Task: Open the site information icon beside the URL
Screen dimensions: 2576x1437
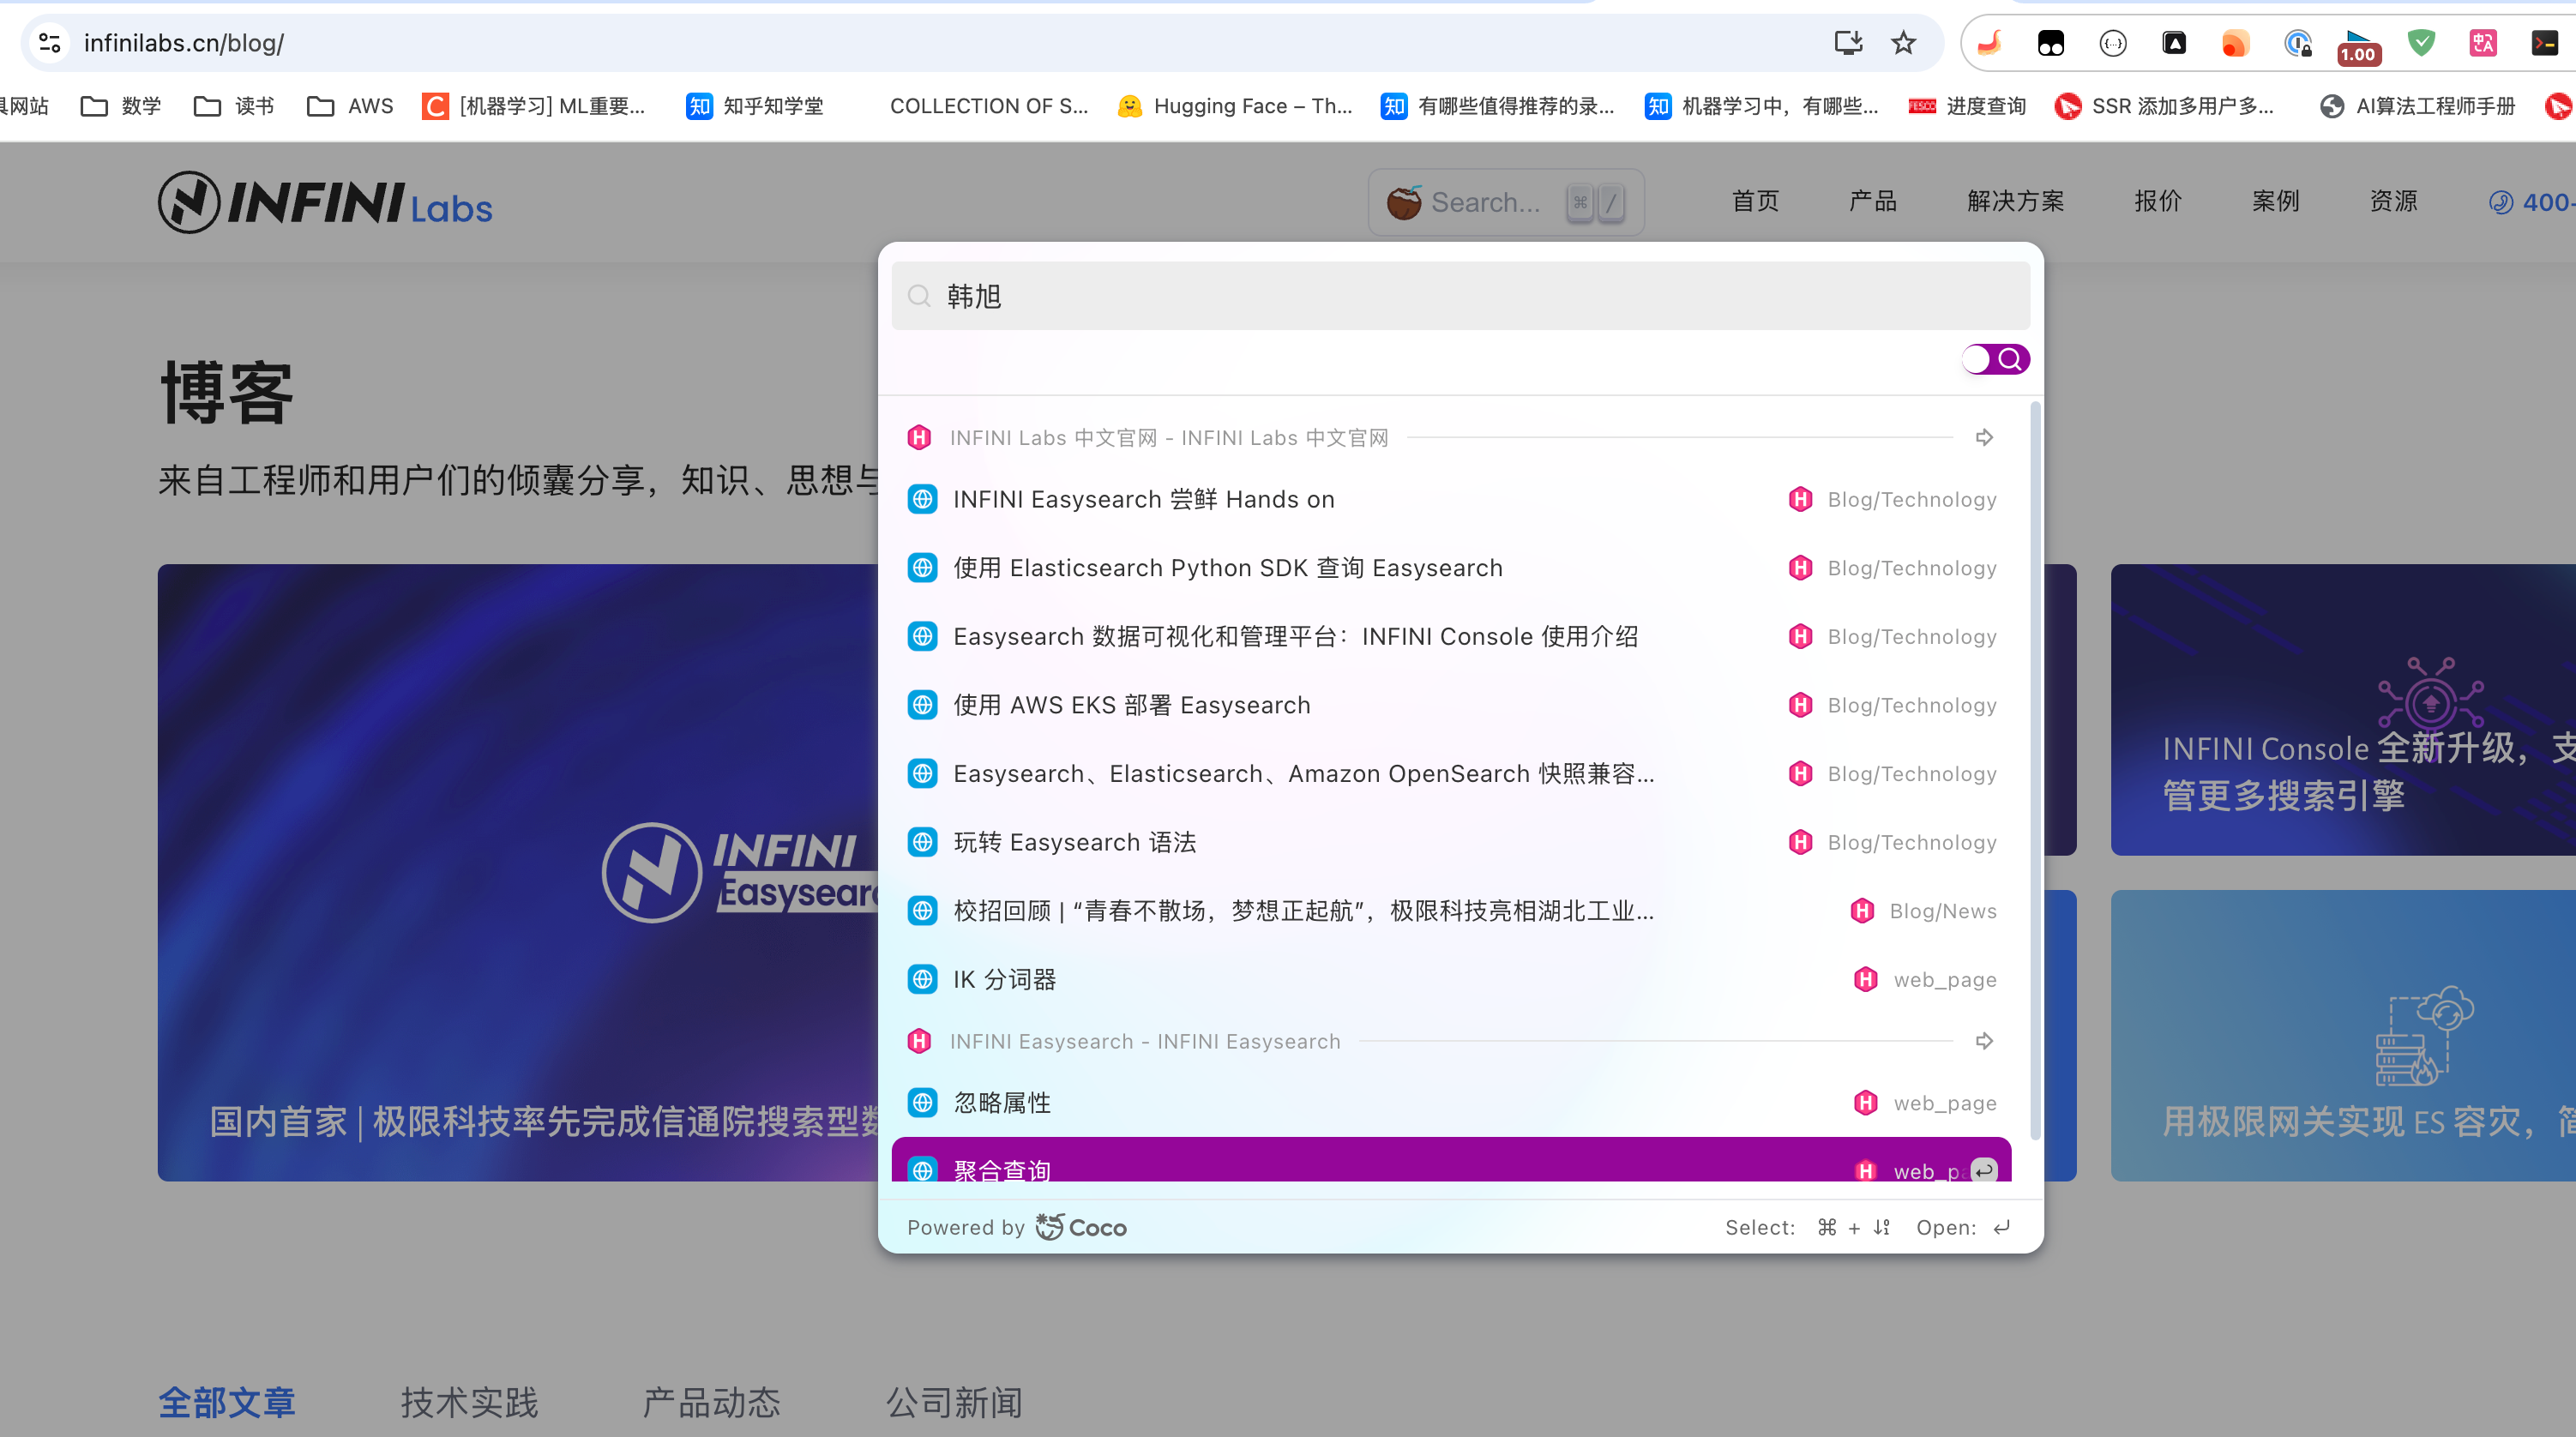Action: point(50,43)
